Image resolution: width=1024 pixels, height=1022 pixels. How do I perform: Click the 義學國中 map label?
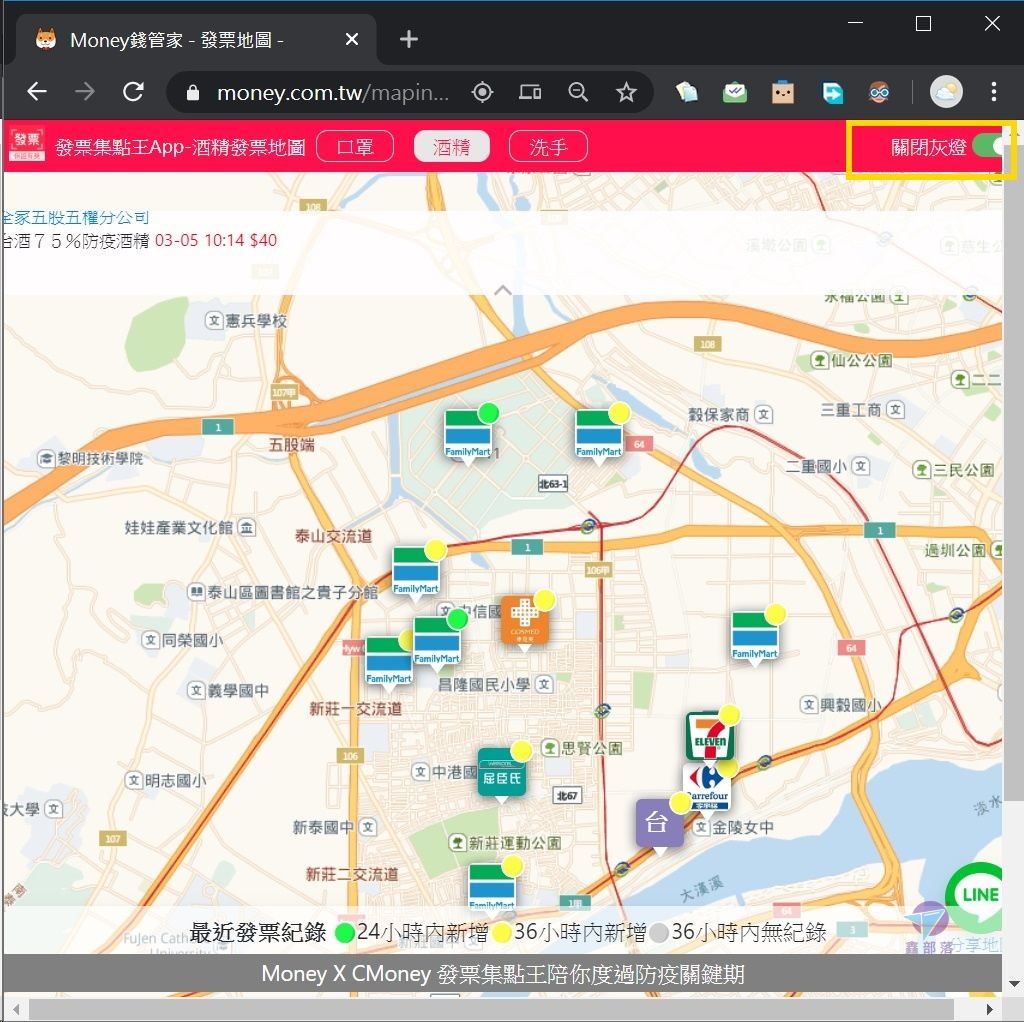coord(228,690)
